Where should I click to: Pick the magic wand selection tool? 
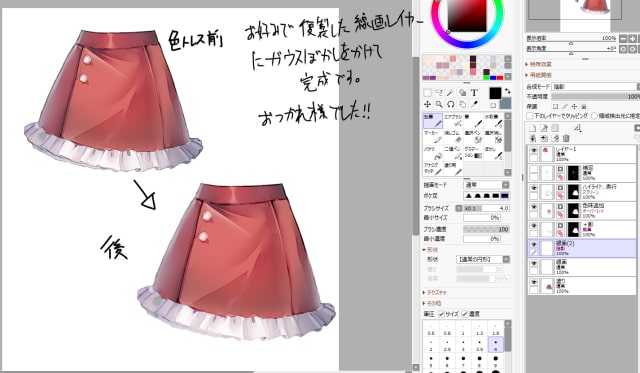[450, 93]
